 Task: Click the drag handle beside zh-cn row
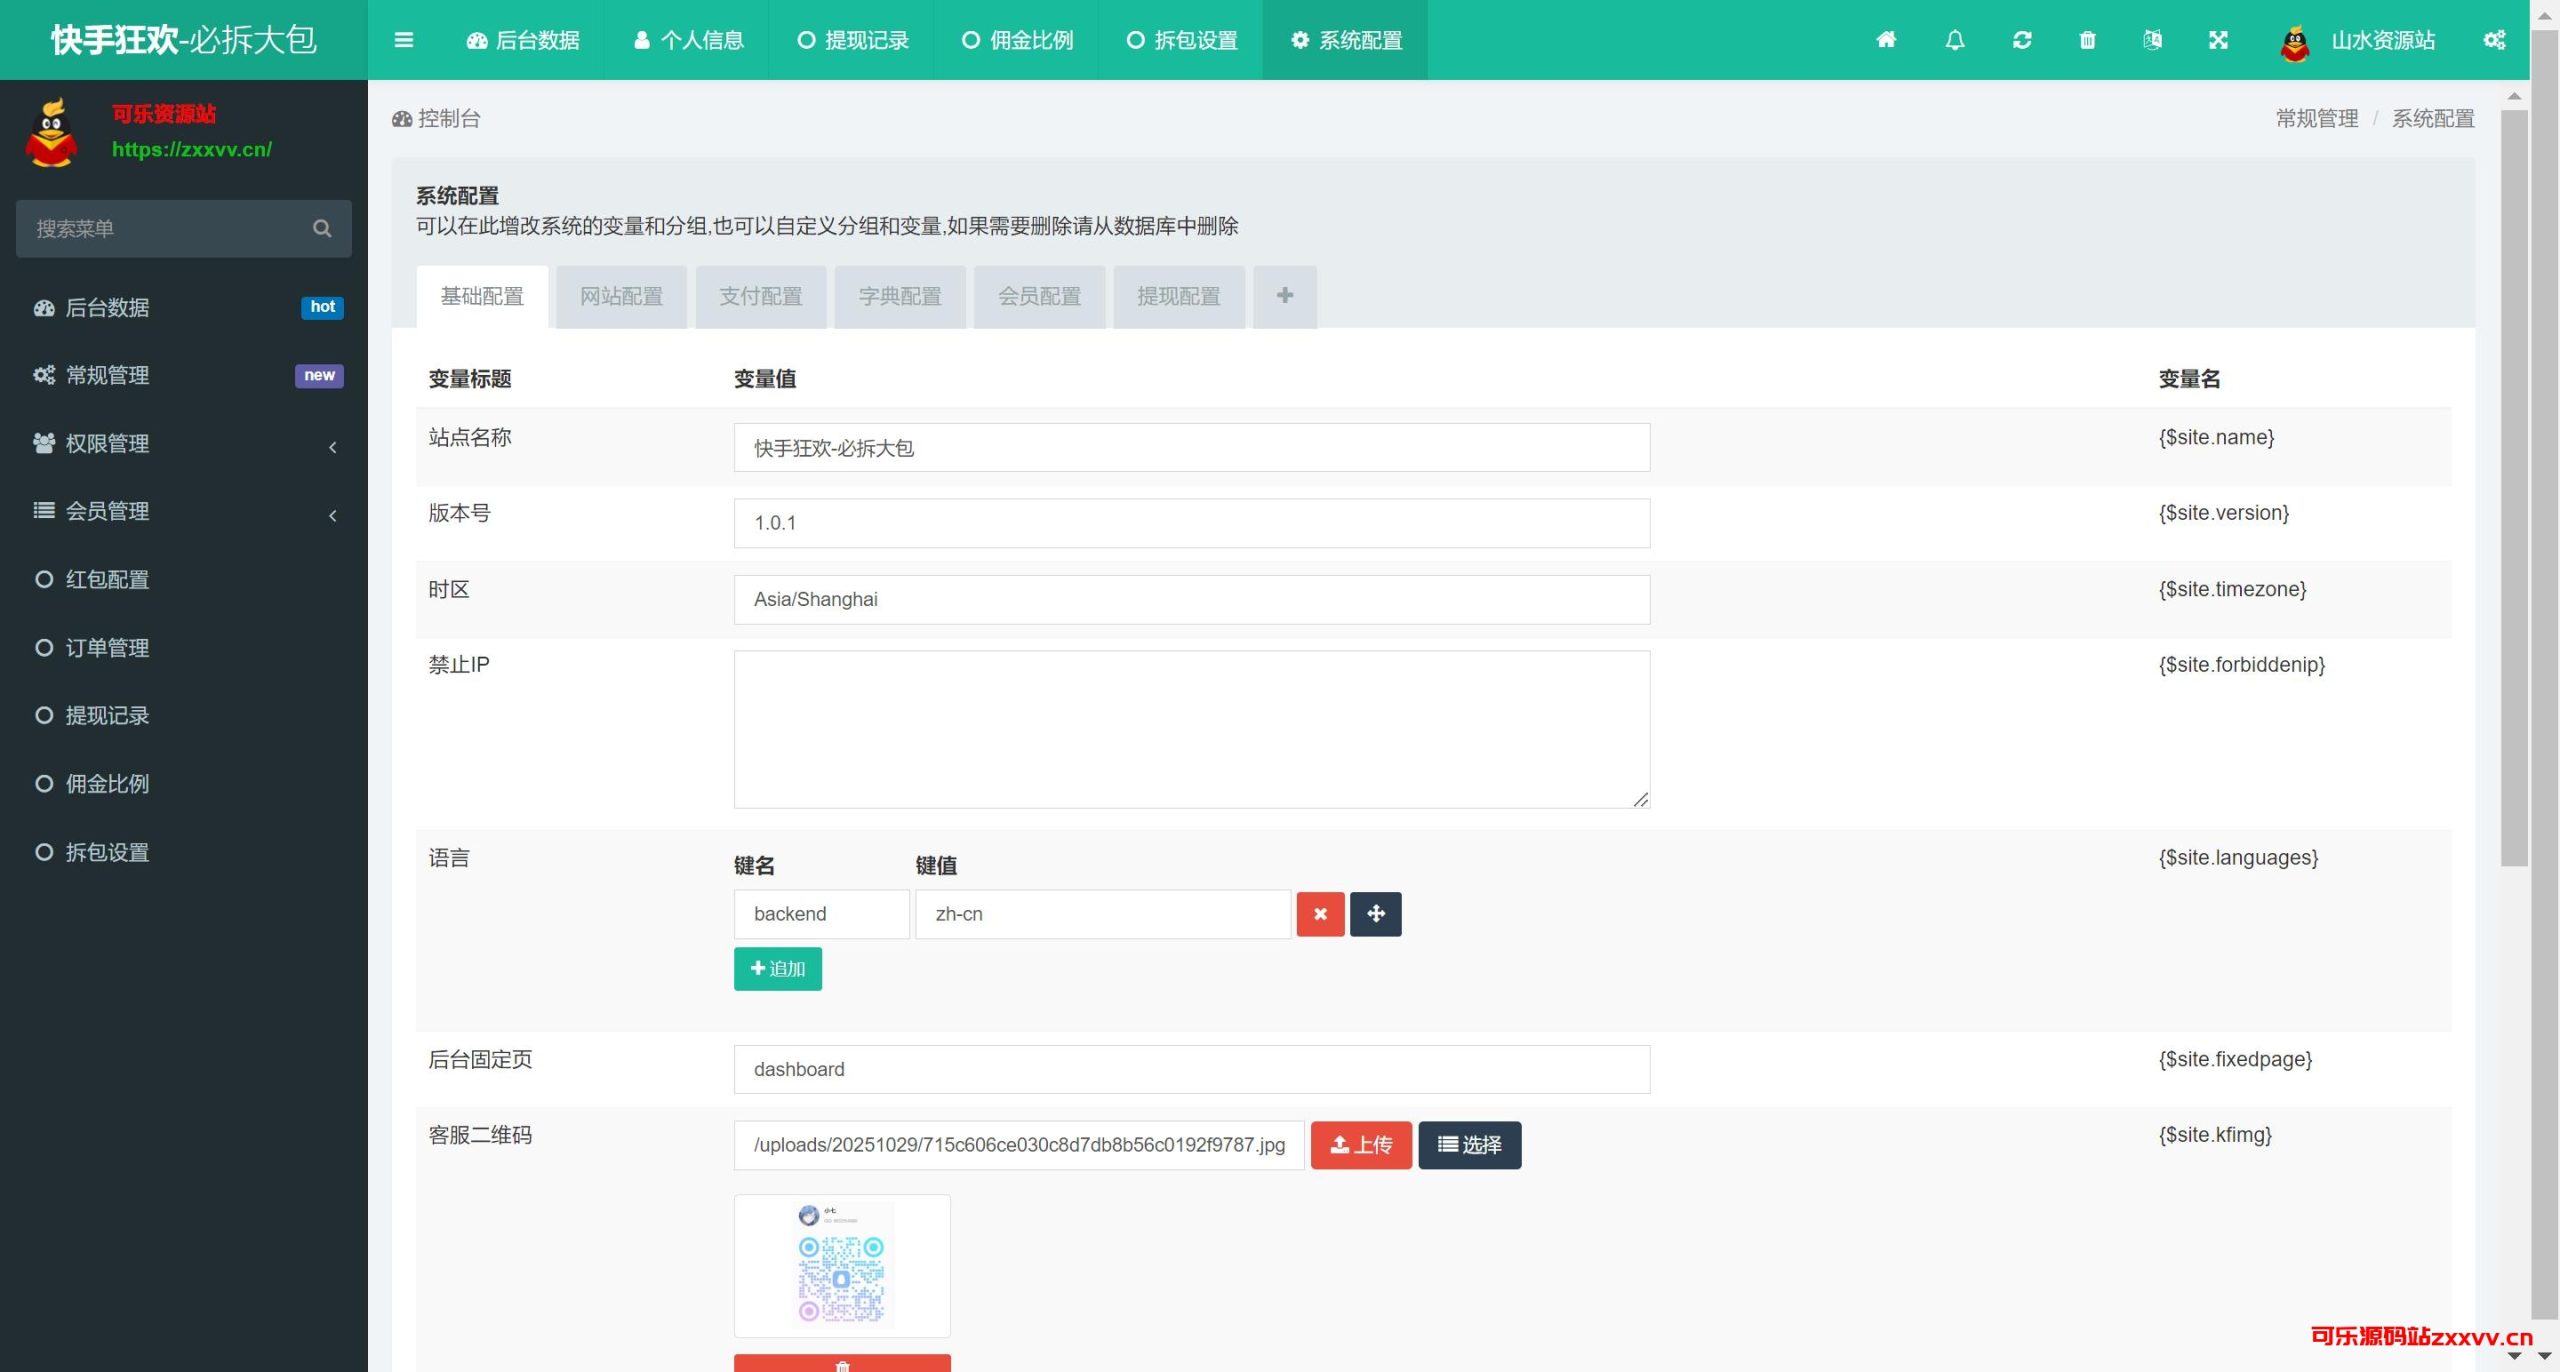[1375, 914]
